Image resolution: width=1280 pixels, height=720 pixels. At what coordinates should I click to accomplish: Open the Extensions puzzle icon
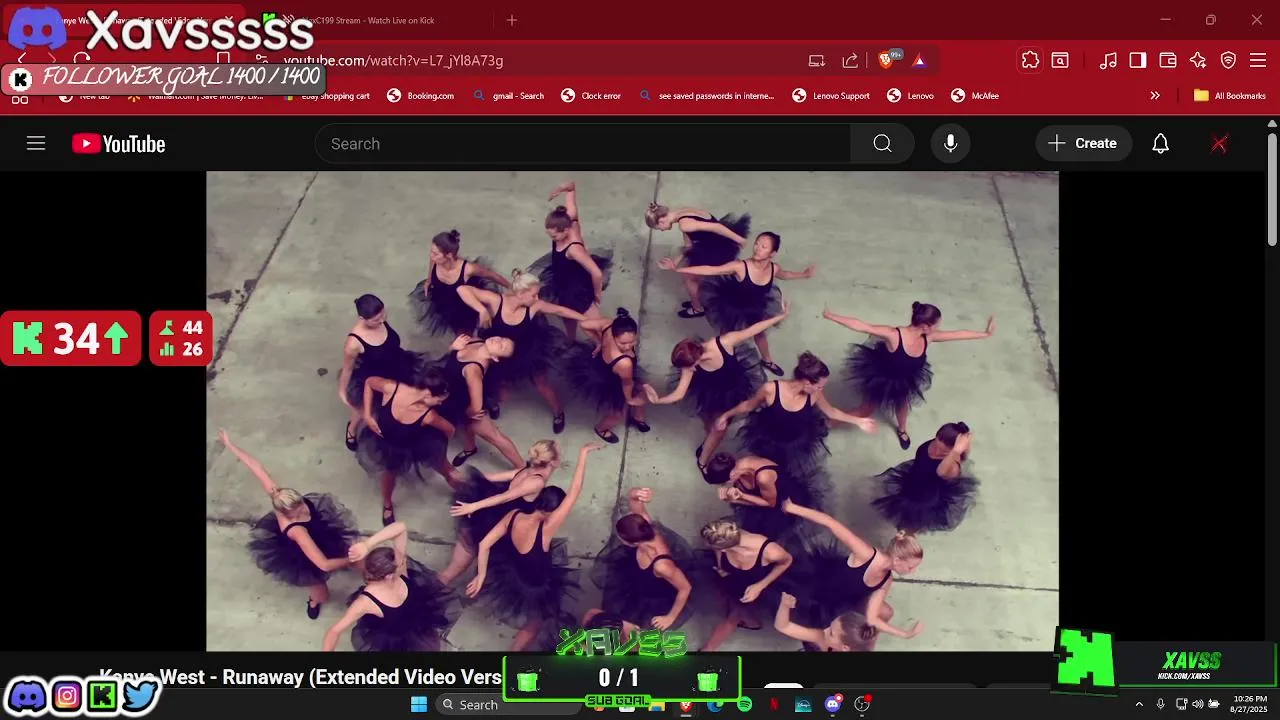(1030, 60)
